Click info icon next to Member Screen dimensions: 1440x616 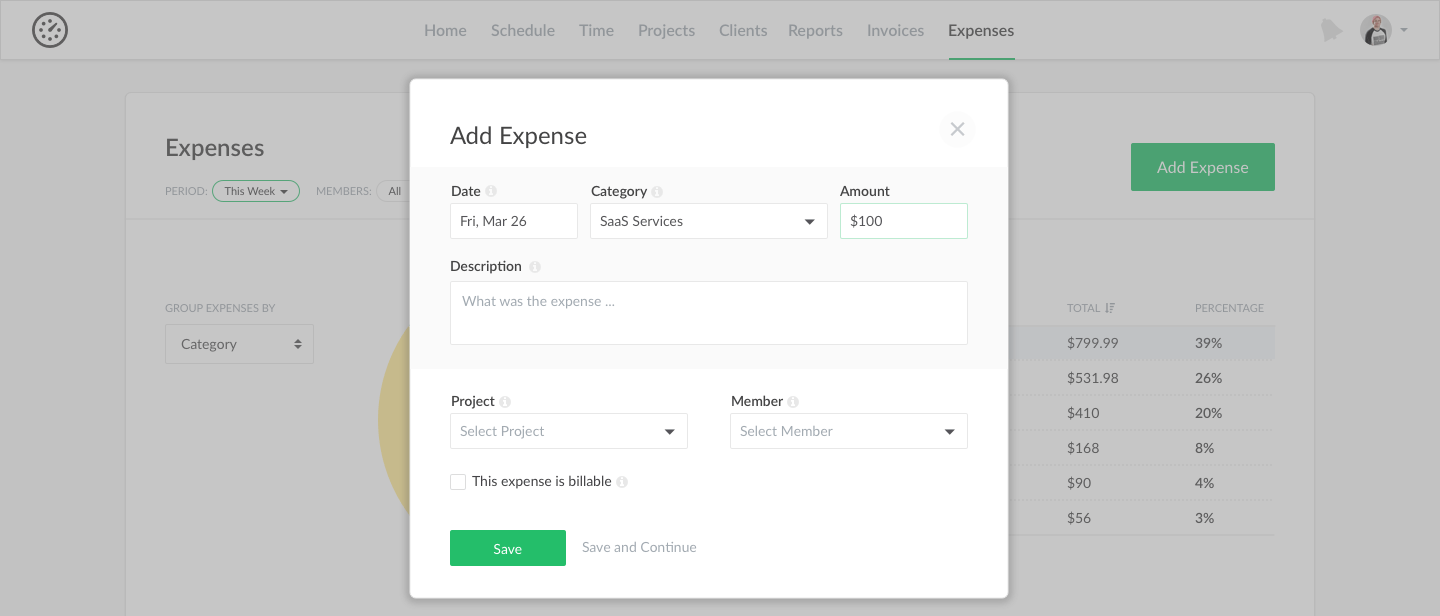(x=793, y=402)
